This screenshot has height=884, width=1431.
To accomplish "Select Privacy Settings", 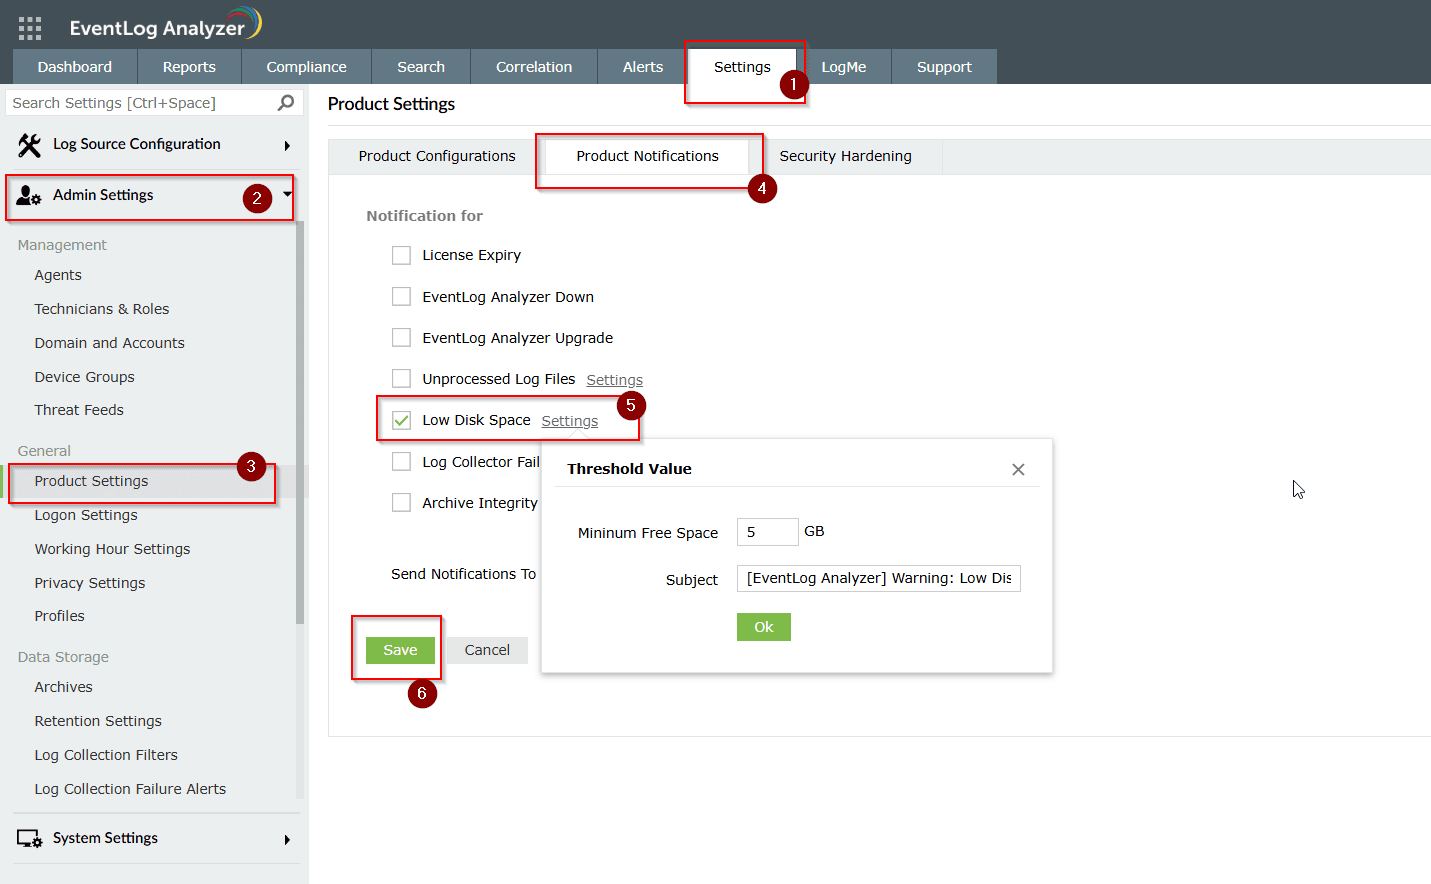I will [90, 583].
